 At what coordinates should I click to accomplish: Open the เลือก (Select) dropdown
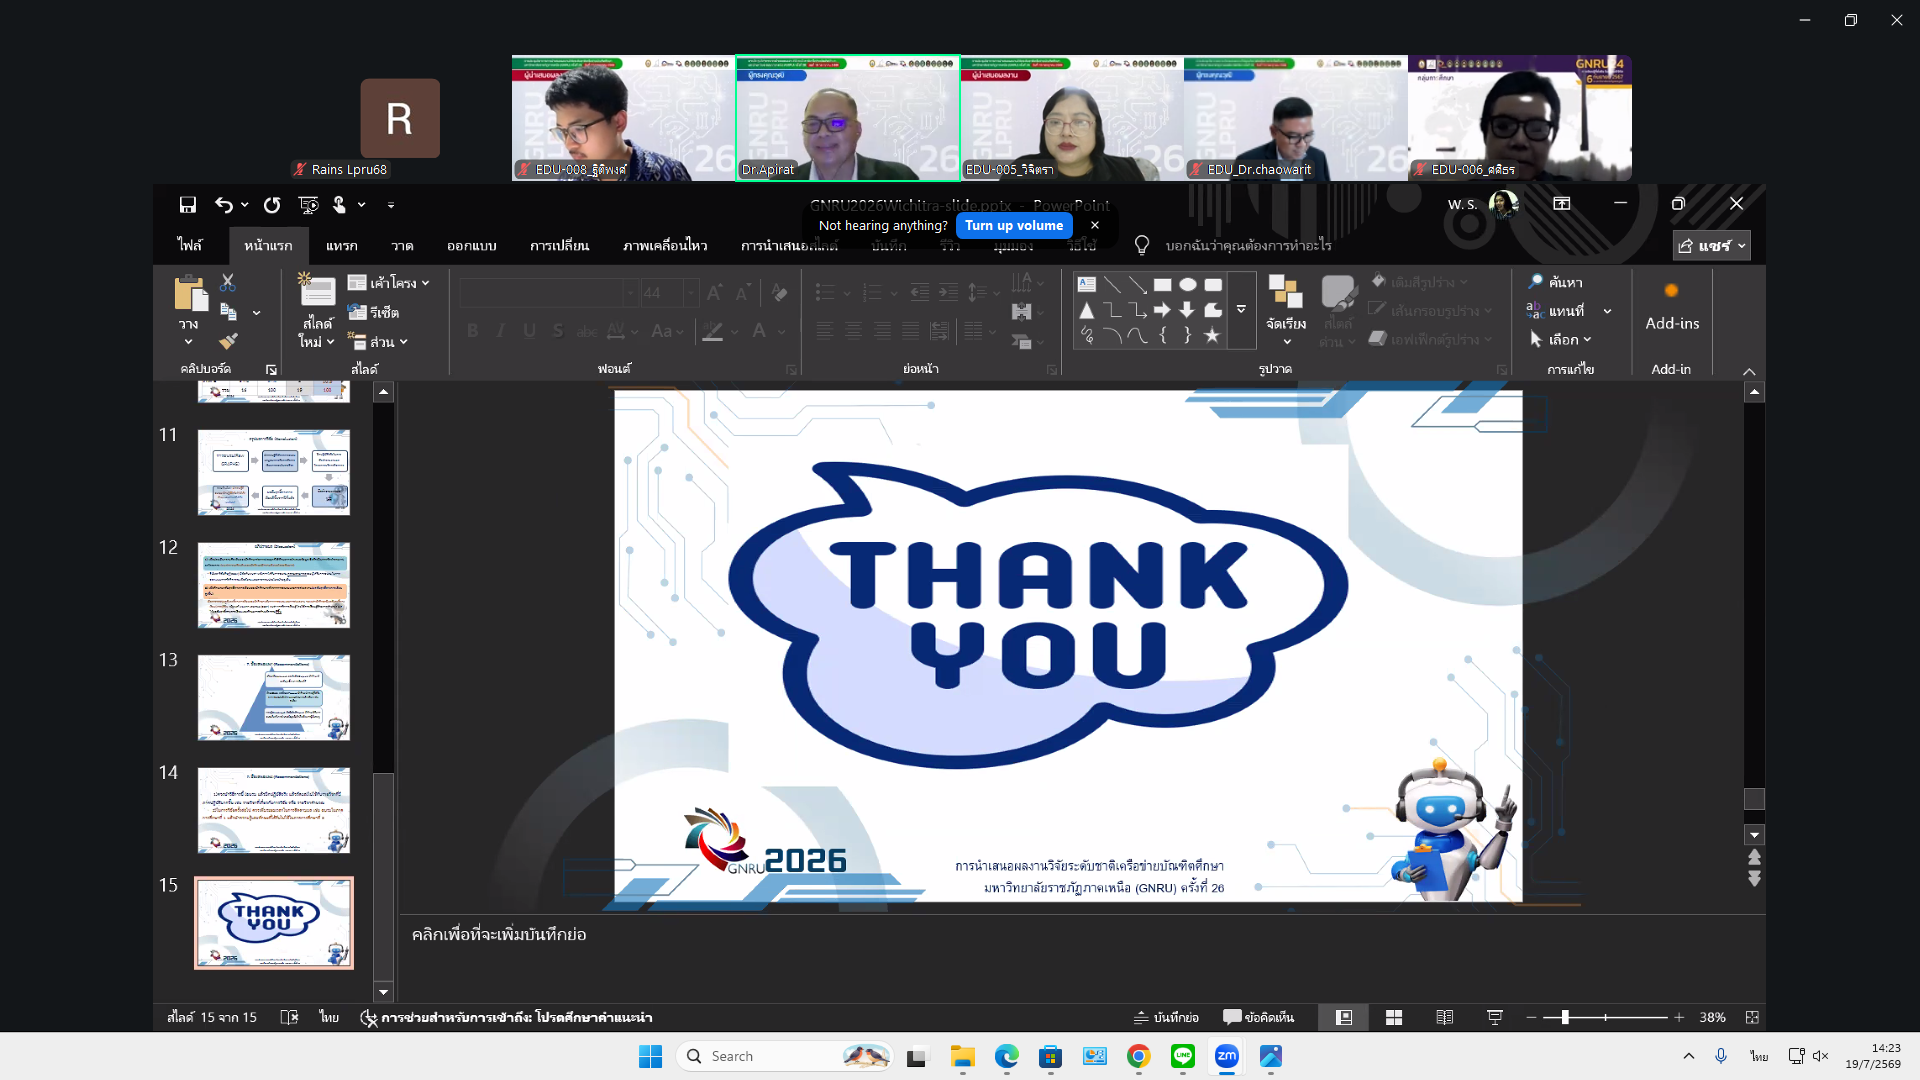(1560, 340)
